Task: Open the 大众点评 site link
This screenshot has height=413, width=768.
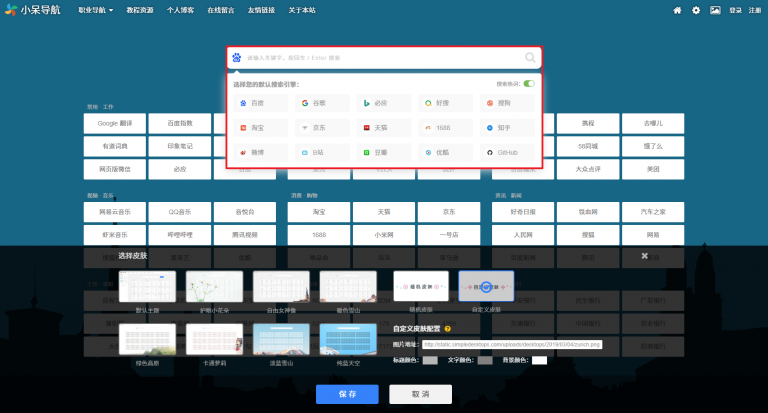Action: point(588,169)
